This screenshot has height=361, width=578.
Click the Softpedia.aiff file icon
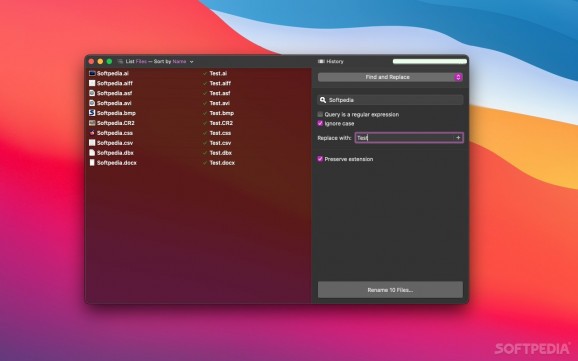point(92,83)
